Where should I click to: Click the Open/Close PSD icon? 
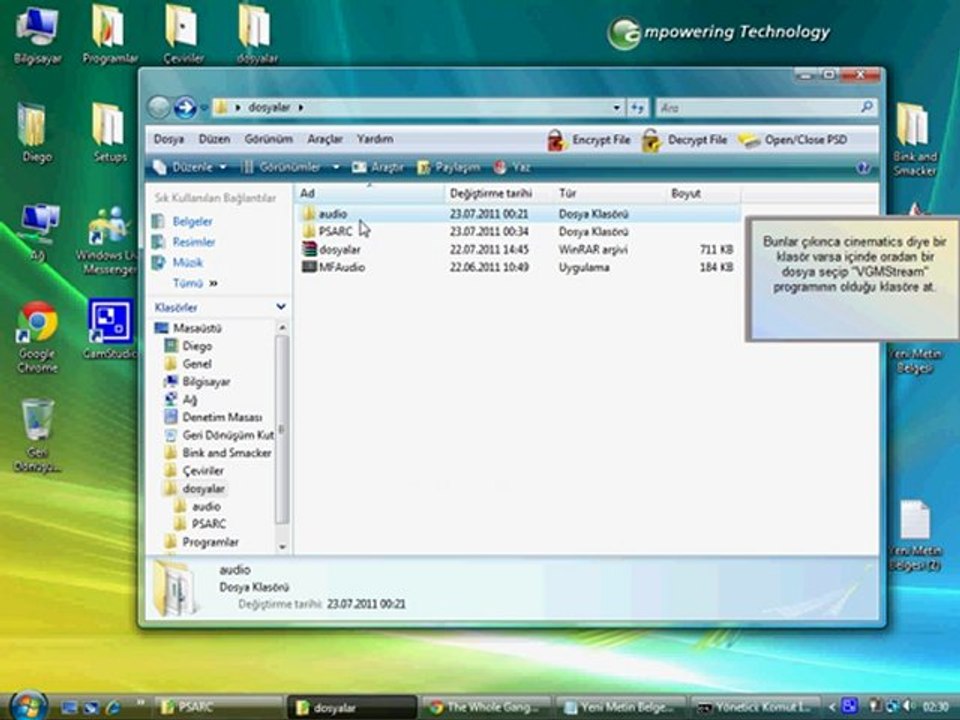pyautogui.click(x=749, y=140)
